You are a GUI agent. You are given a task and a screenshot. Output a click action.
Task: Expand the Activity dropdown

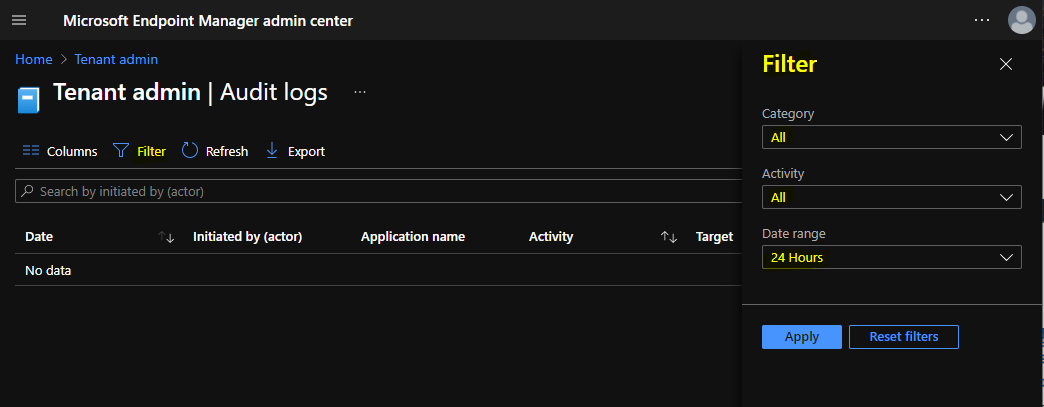pyautogui.click(x=891, y=197)
